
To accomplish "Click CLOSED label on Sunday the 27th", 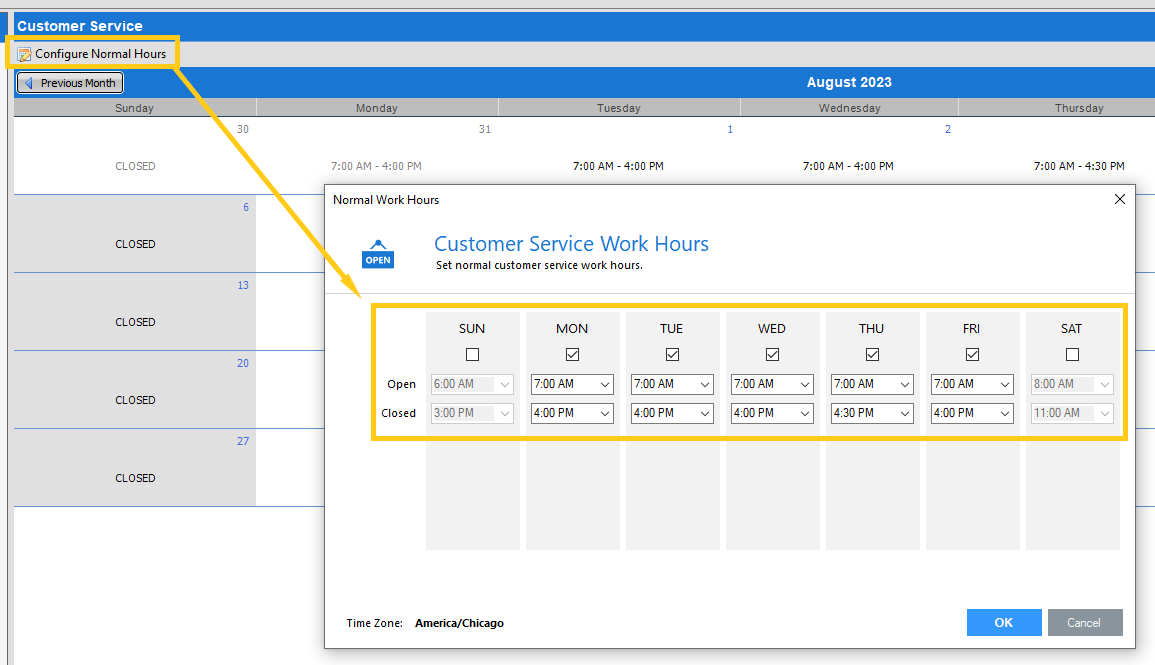I will tap(136, 479).
